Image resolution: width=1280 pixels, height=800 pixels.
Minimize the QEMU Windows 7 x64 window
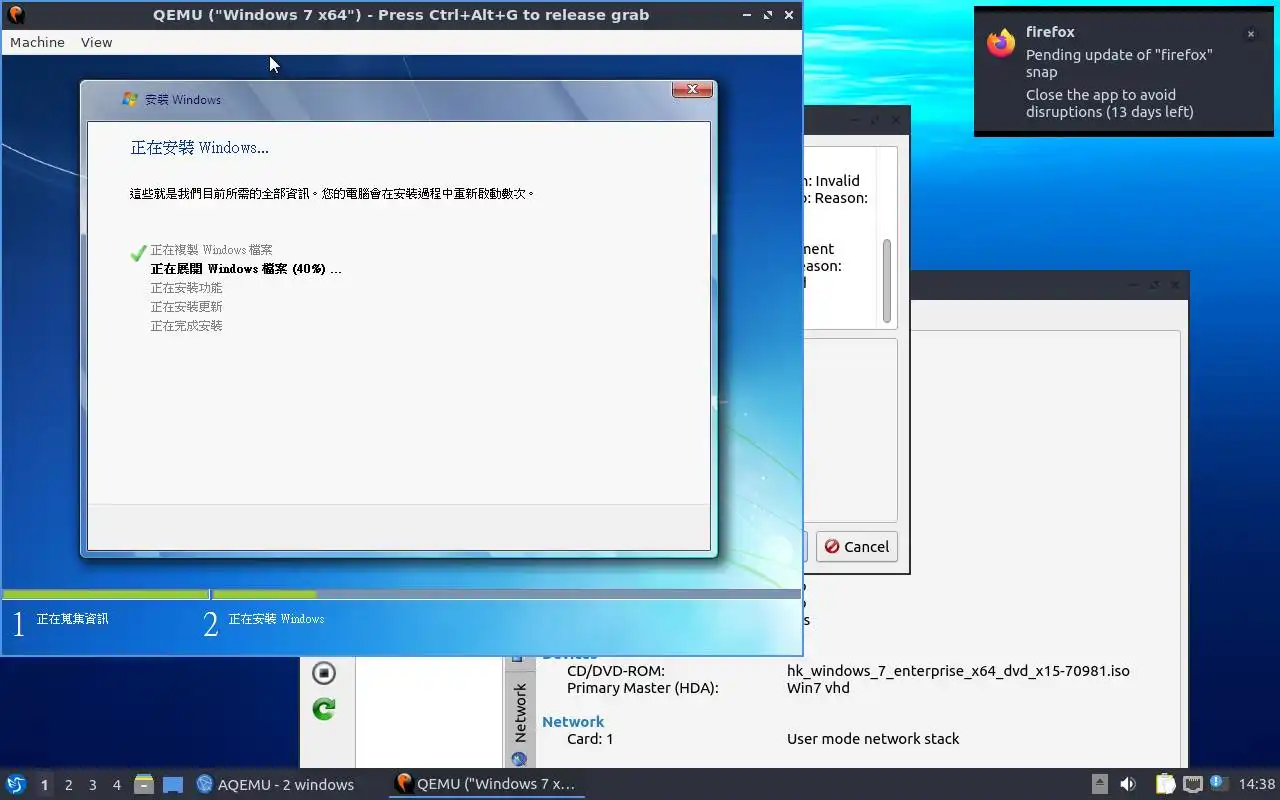748,15
